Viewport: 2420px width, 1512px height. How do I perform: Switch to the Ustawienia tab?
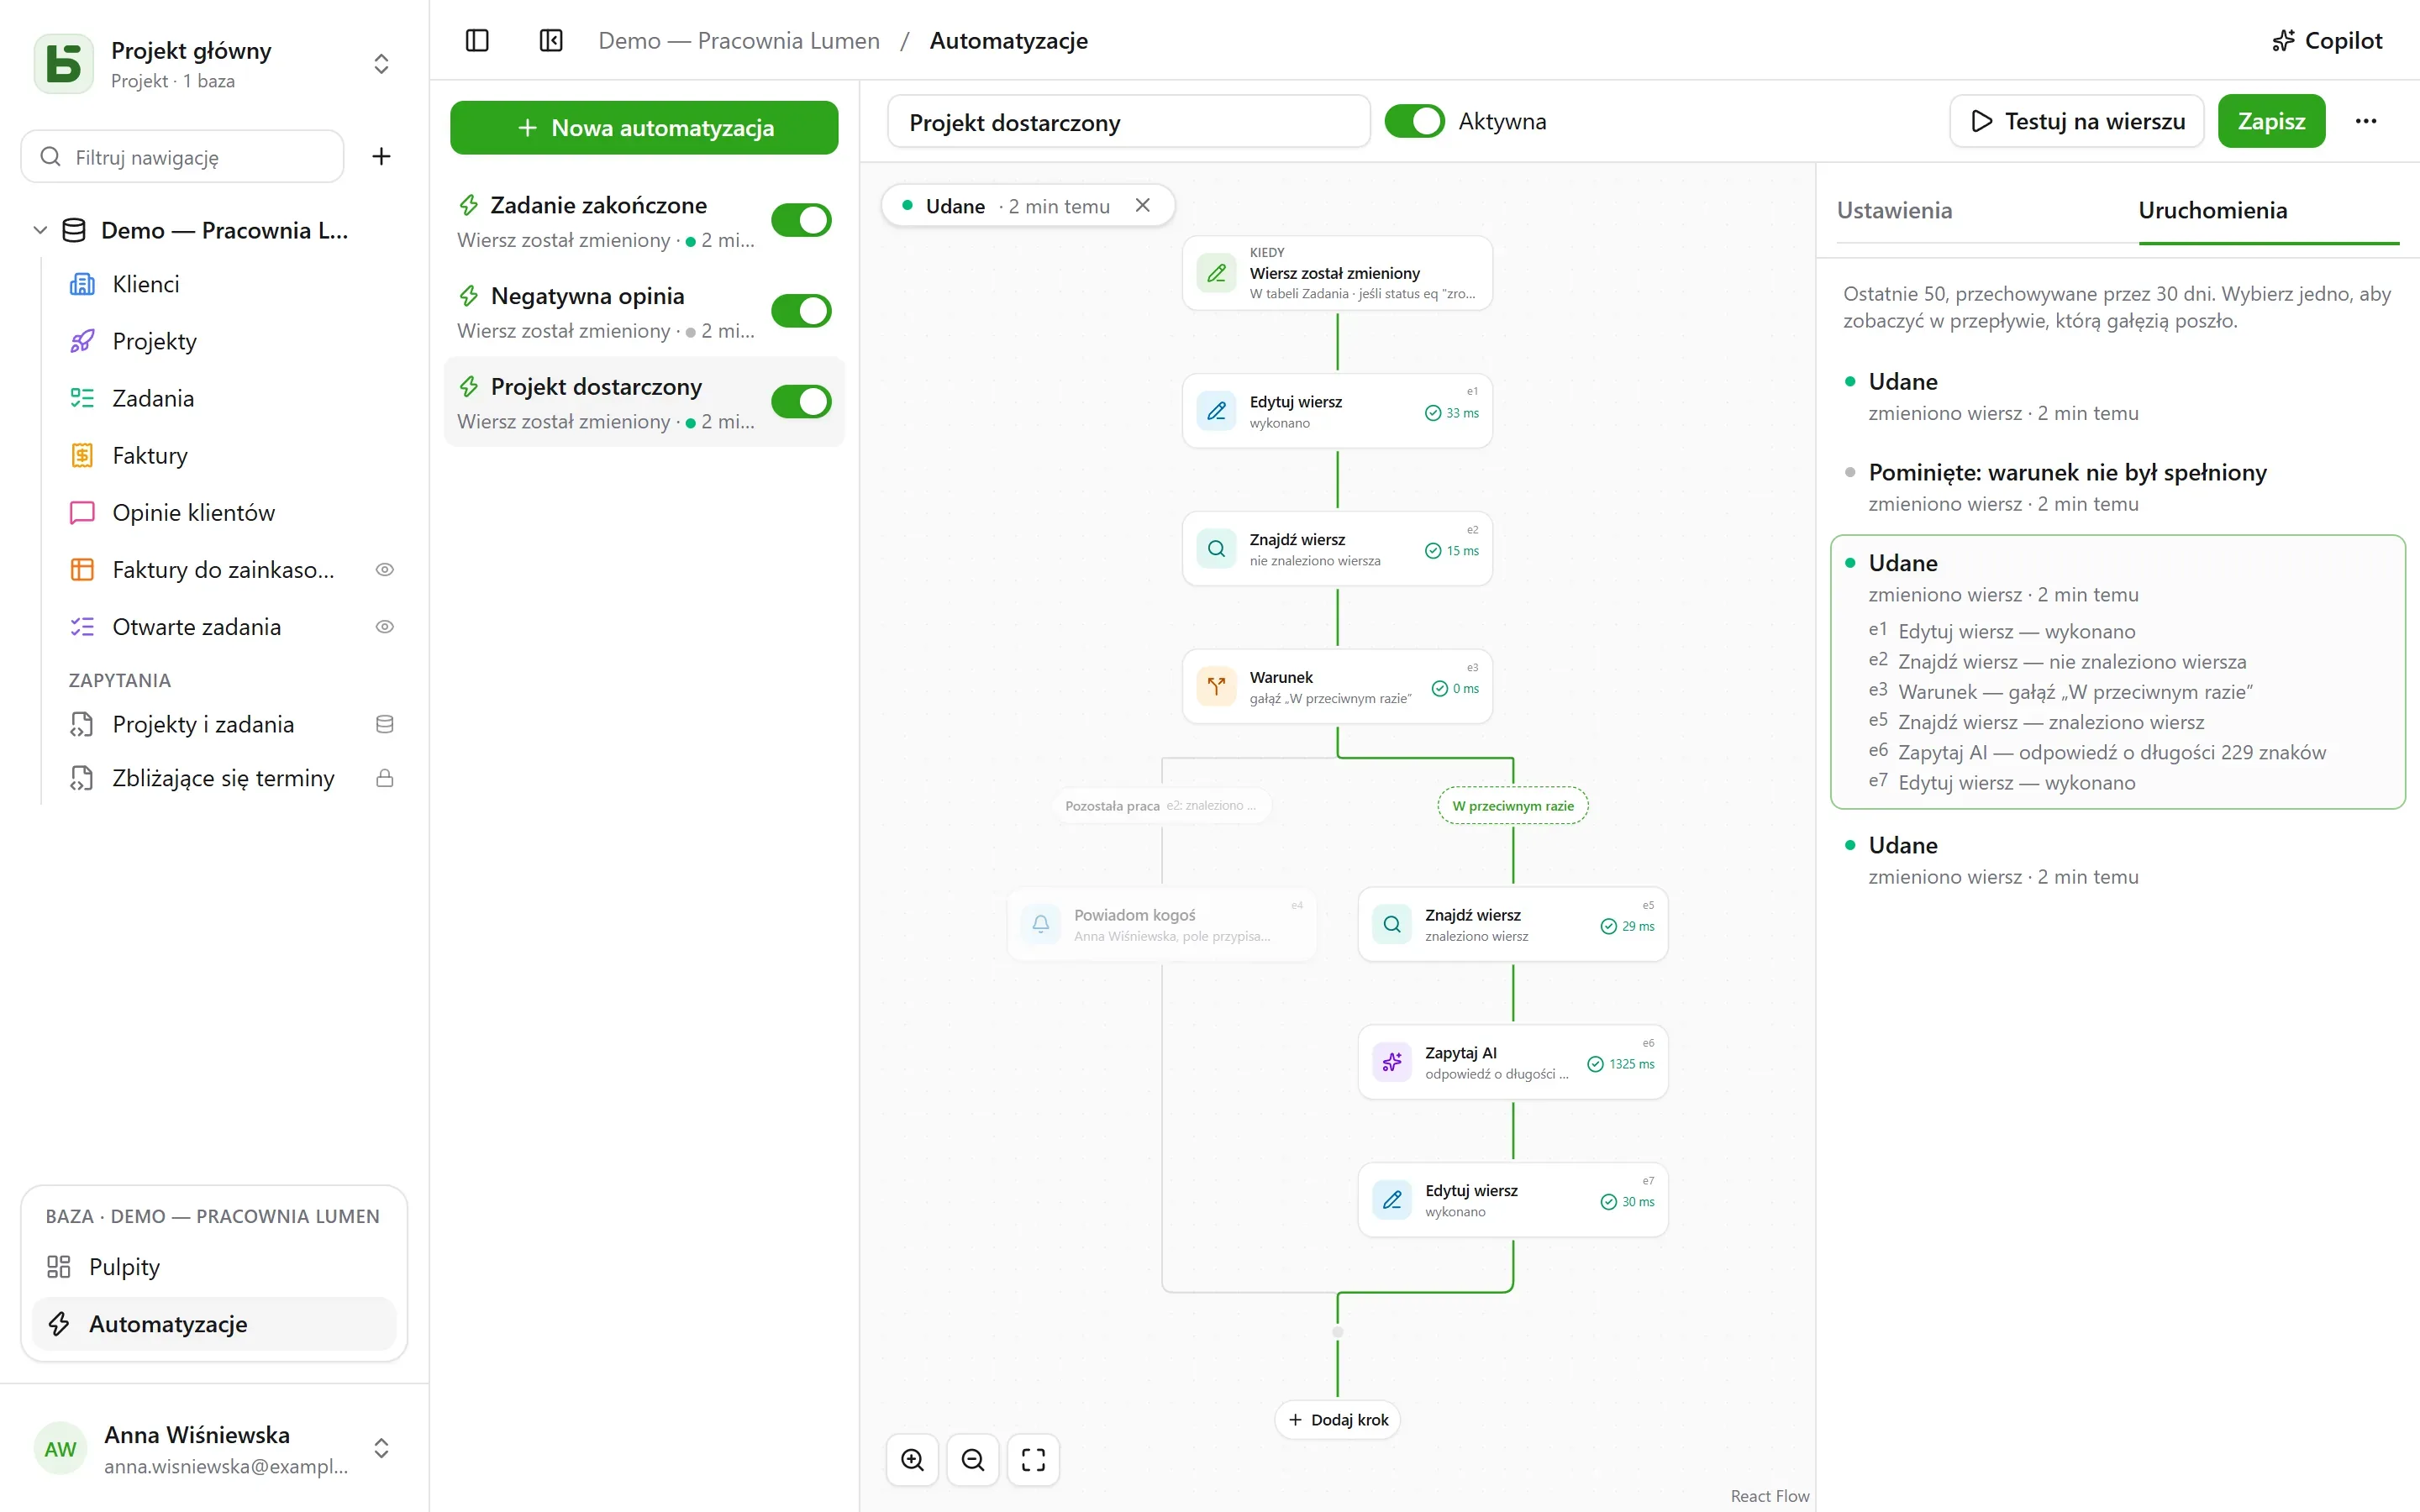pos(1894,210)
